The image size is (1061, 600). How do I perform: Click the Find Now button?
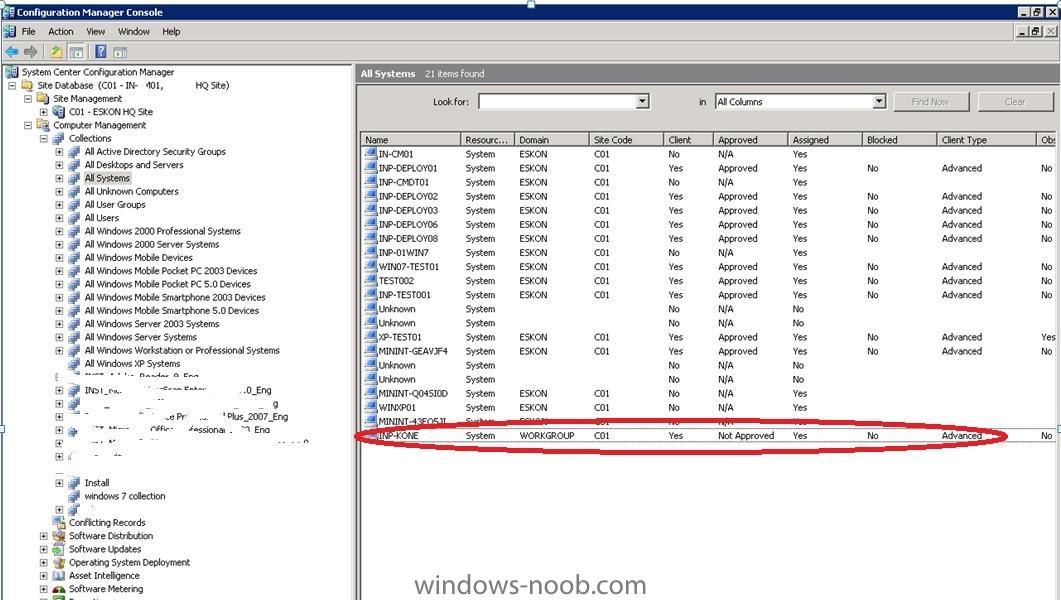point(930,101)
